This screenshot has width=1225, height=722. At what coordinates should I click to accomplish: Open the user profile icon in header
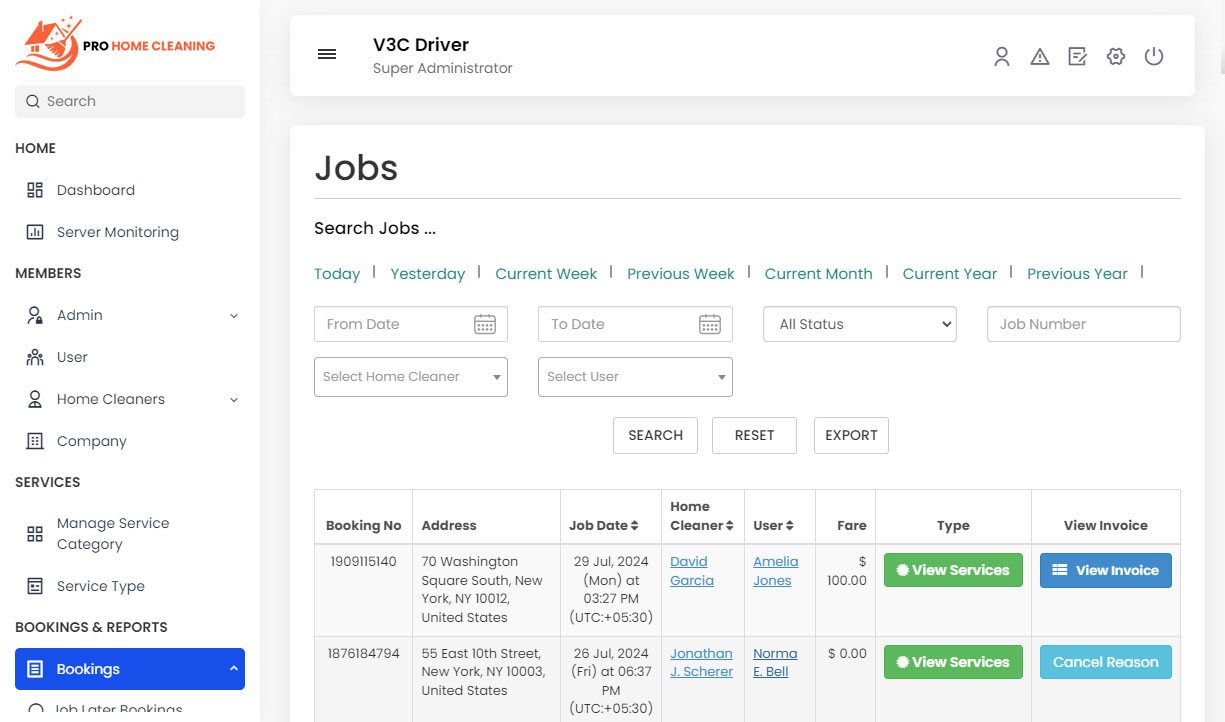click(1001, 57)
